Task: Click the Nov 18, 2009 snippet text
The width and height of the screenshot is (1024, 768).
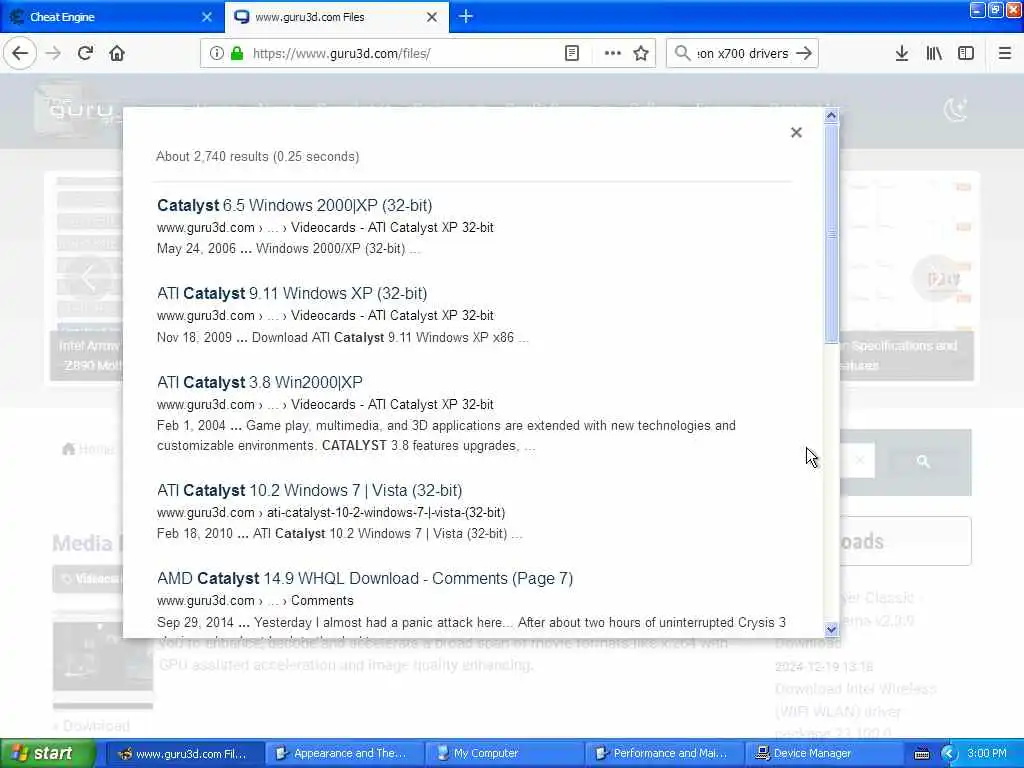Action: (x=342, y=338)
